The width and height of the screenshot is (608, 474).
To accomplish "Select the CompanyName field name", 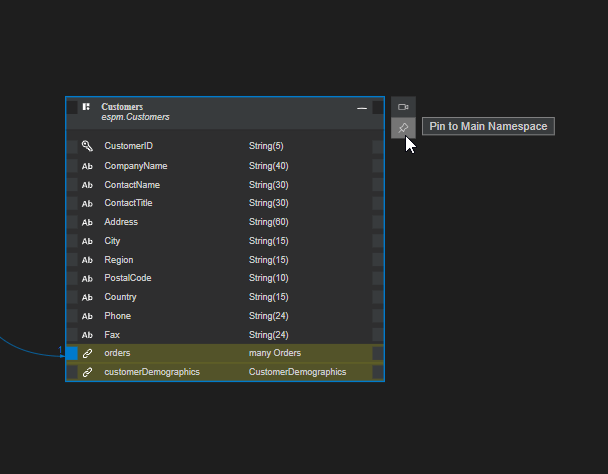I will point(136,166).
